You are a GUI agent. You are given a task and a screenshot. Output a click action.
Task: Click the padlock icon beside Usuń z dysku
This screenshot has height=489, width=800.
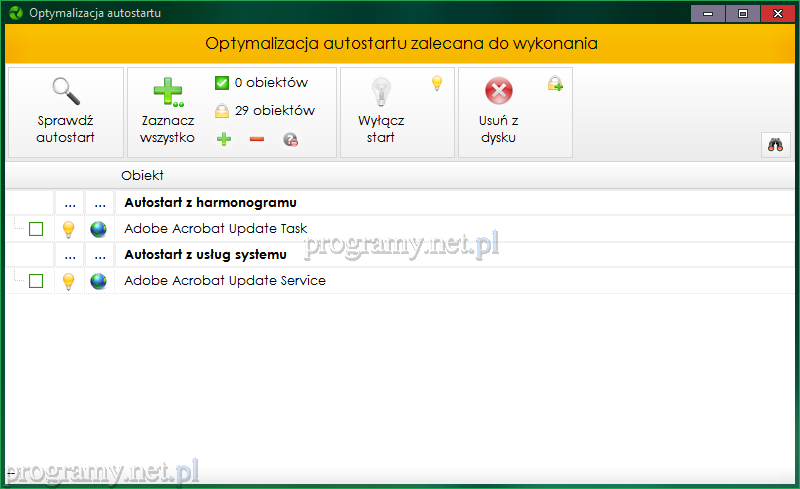tap(555, 85)
